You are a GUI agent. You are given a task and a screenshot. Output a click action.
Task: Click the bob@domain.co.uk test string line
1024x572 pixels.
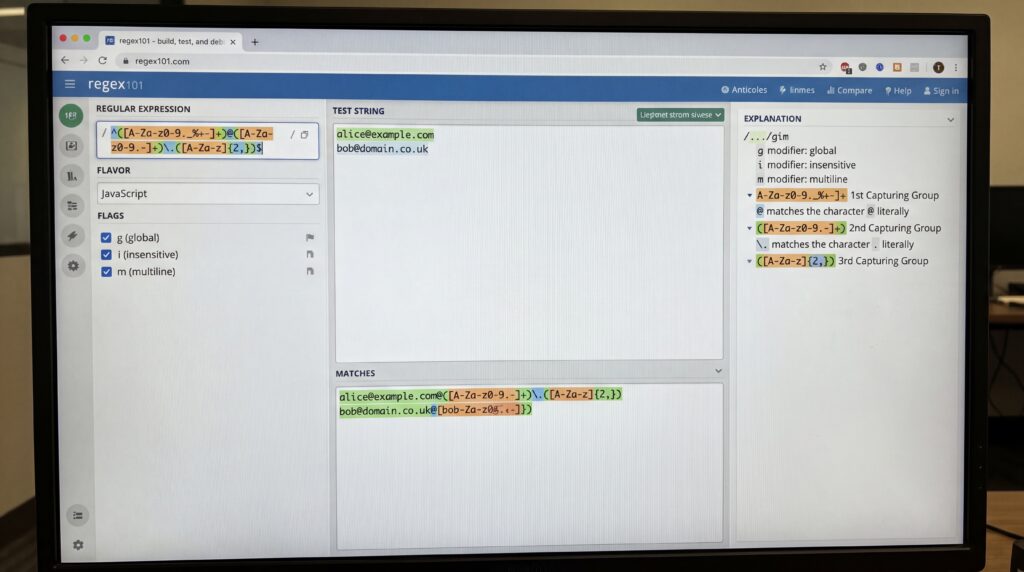click(x=382, y=149)
